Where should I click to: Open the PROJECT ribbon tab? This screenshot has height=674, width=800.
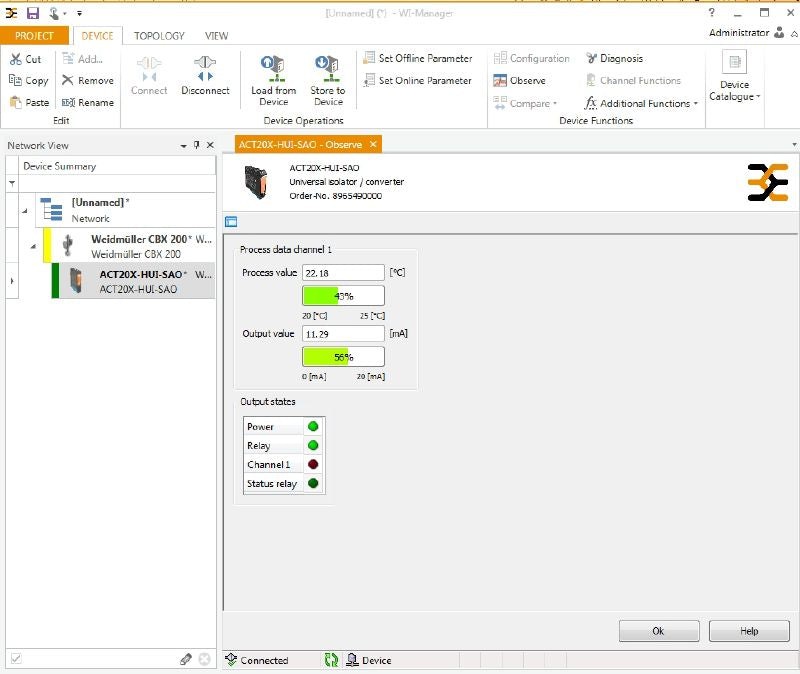tap(35, 35)
